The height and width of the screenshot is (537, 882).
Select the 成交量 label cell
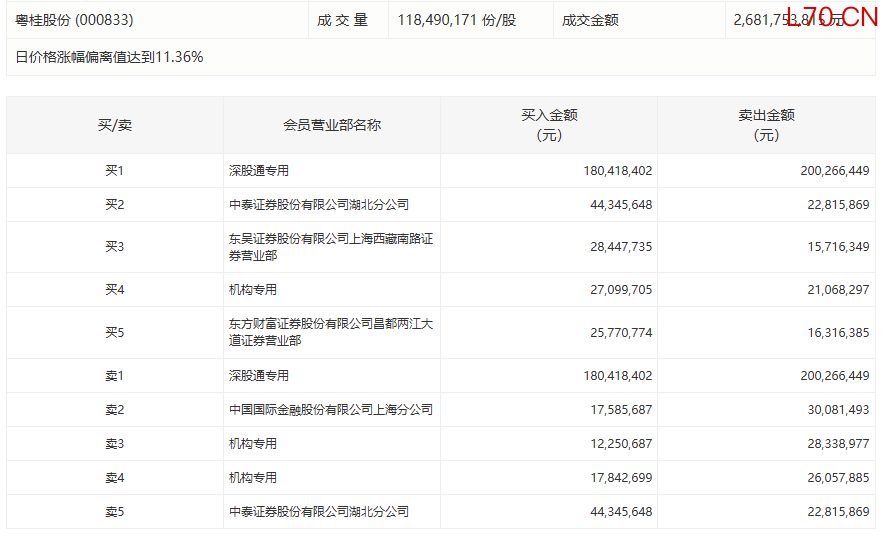click(343, 20)
